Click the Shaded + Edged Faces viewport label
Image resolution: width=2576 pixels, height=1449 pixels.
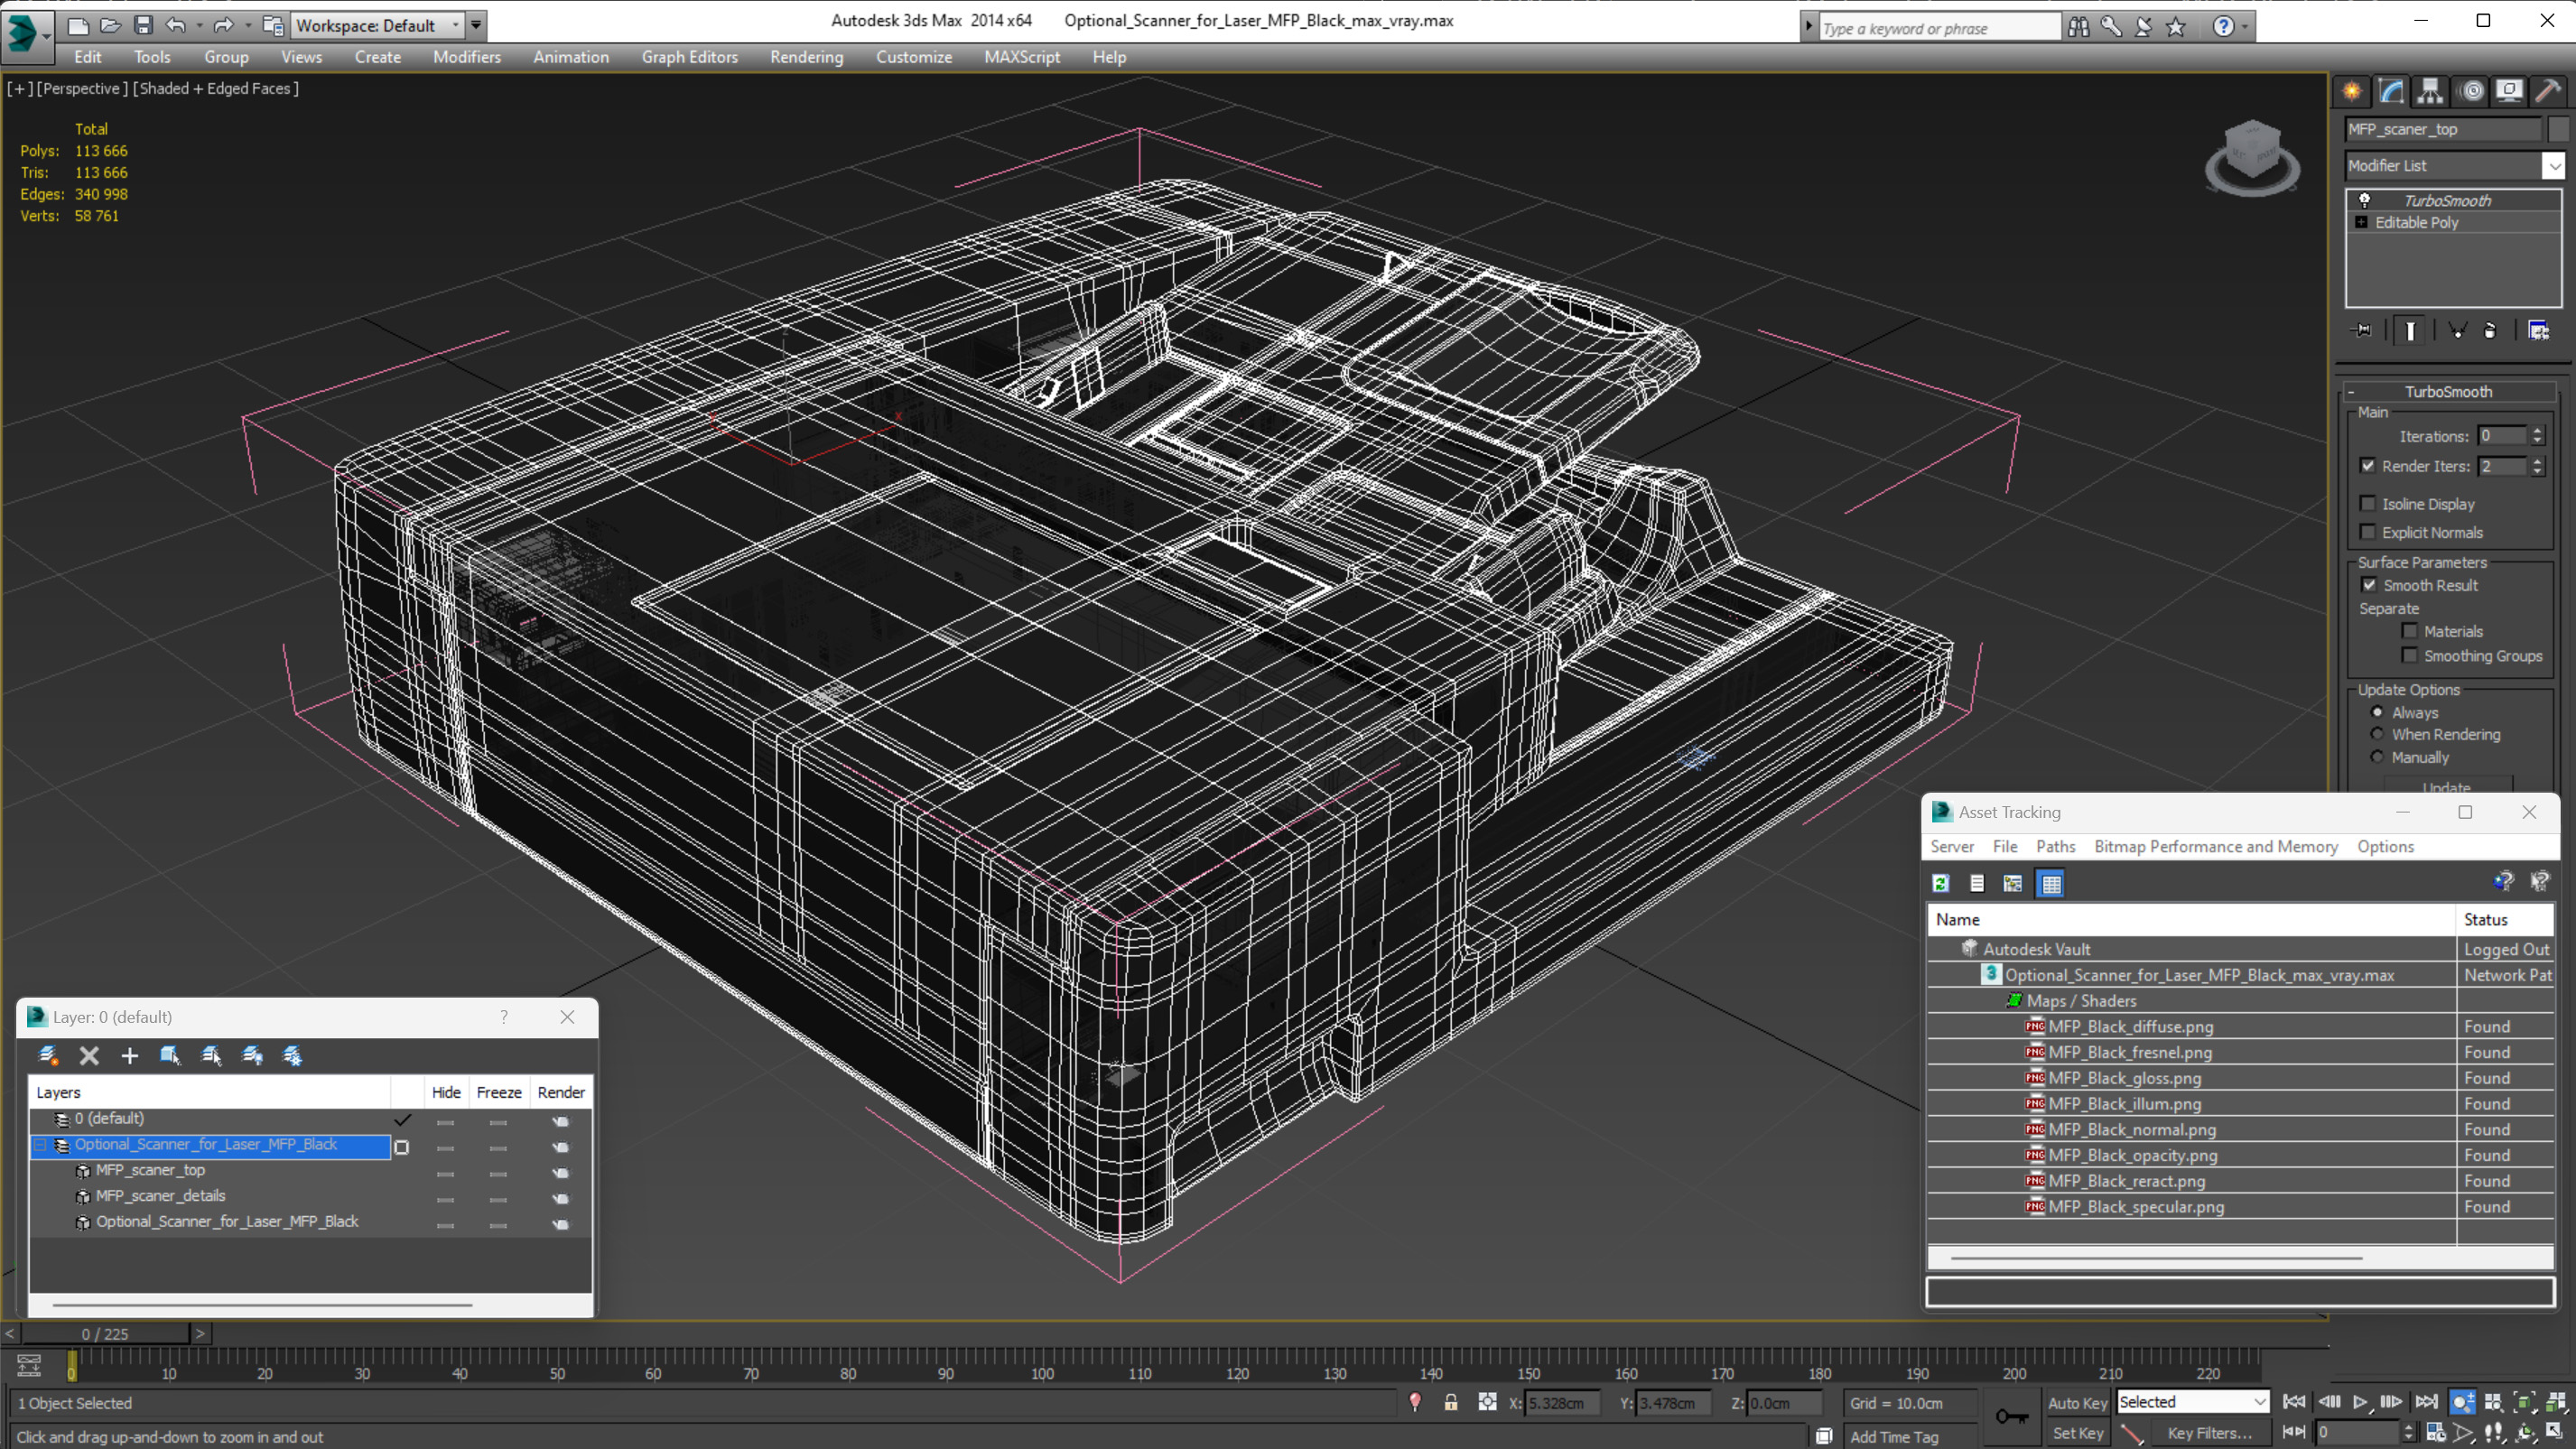pyautogui.click(x=216, y=88)
